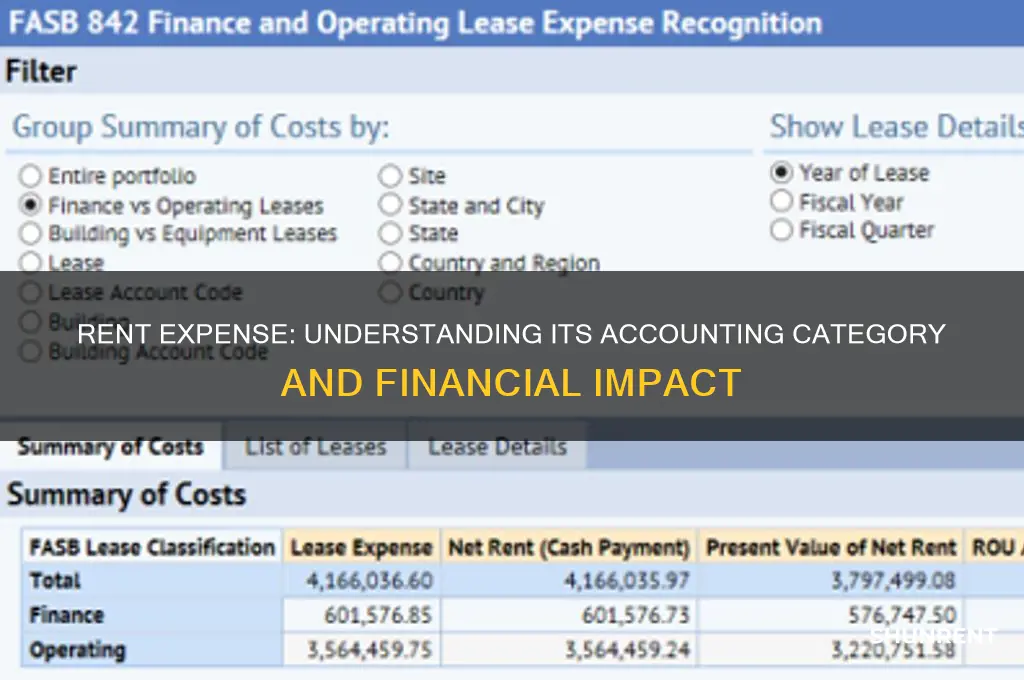Click the FASB 842 report title bar
Image resolution: width=1024 pixels, height=680 pixels.
point(512,23)
